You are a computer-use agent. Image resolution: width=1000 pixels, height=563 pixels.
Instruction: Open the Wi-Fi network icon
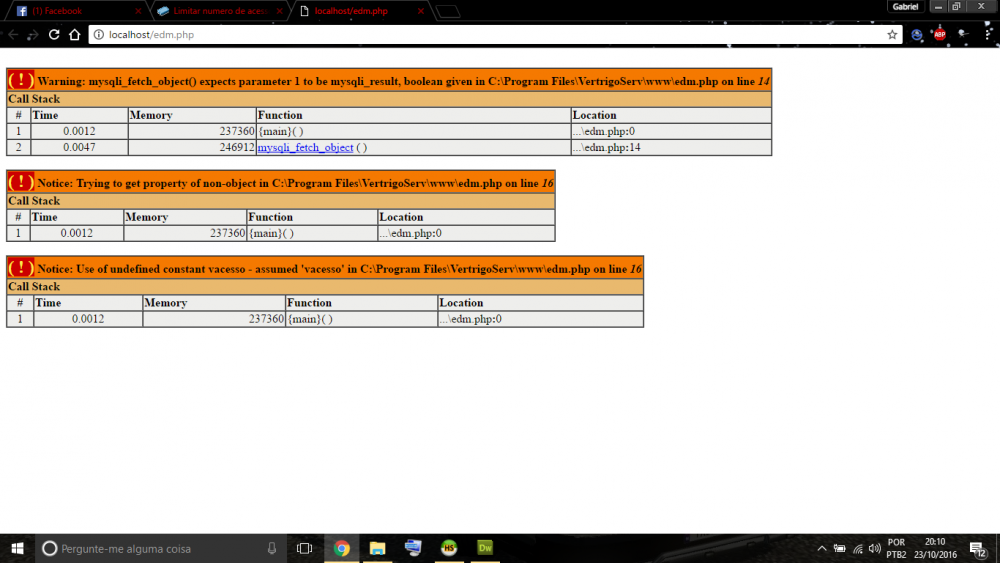pyautogui.click(x=858, y=548)
